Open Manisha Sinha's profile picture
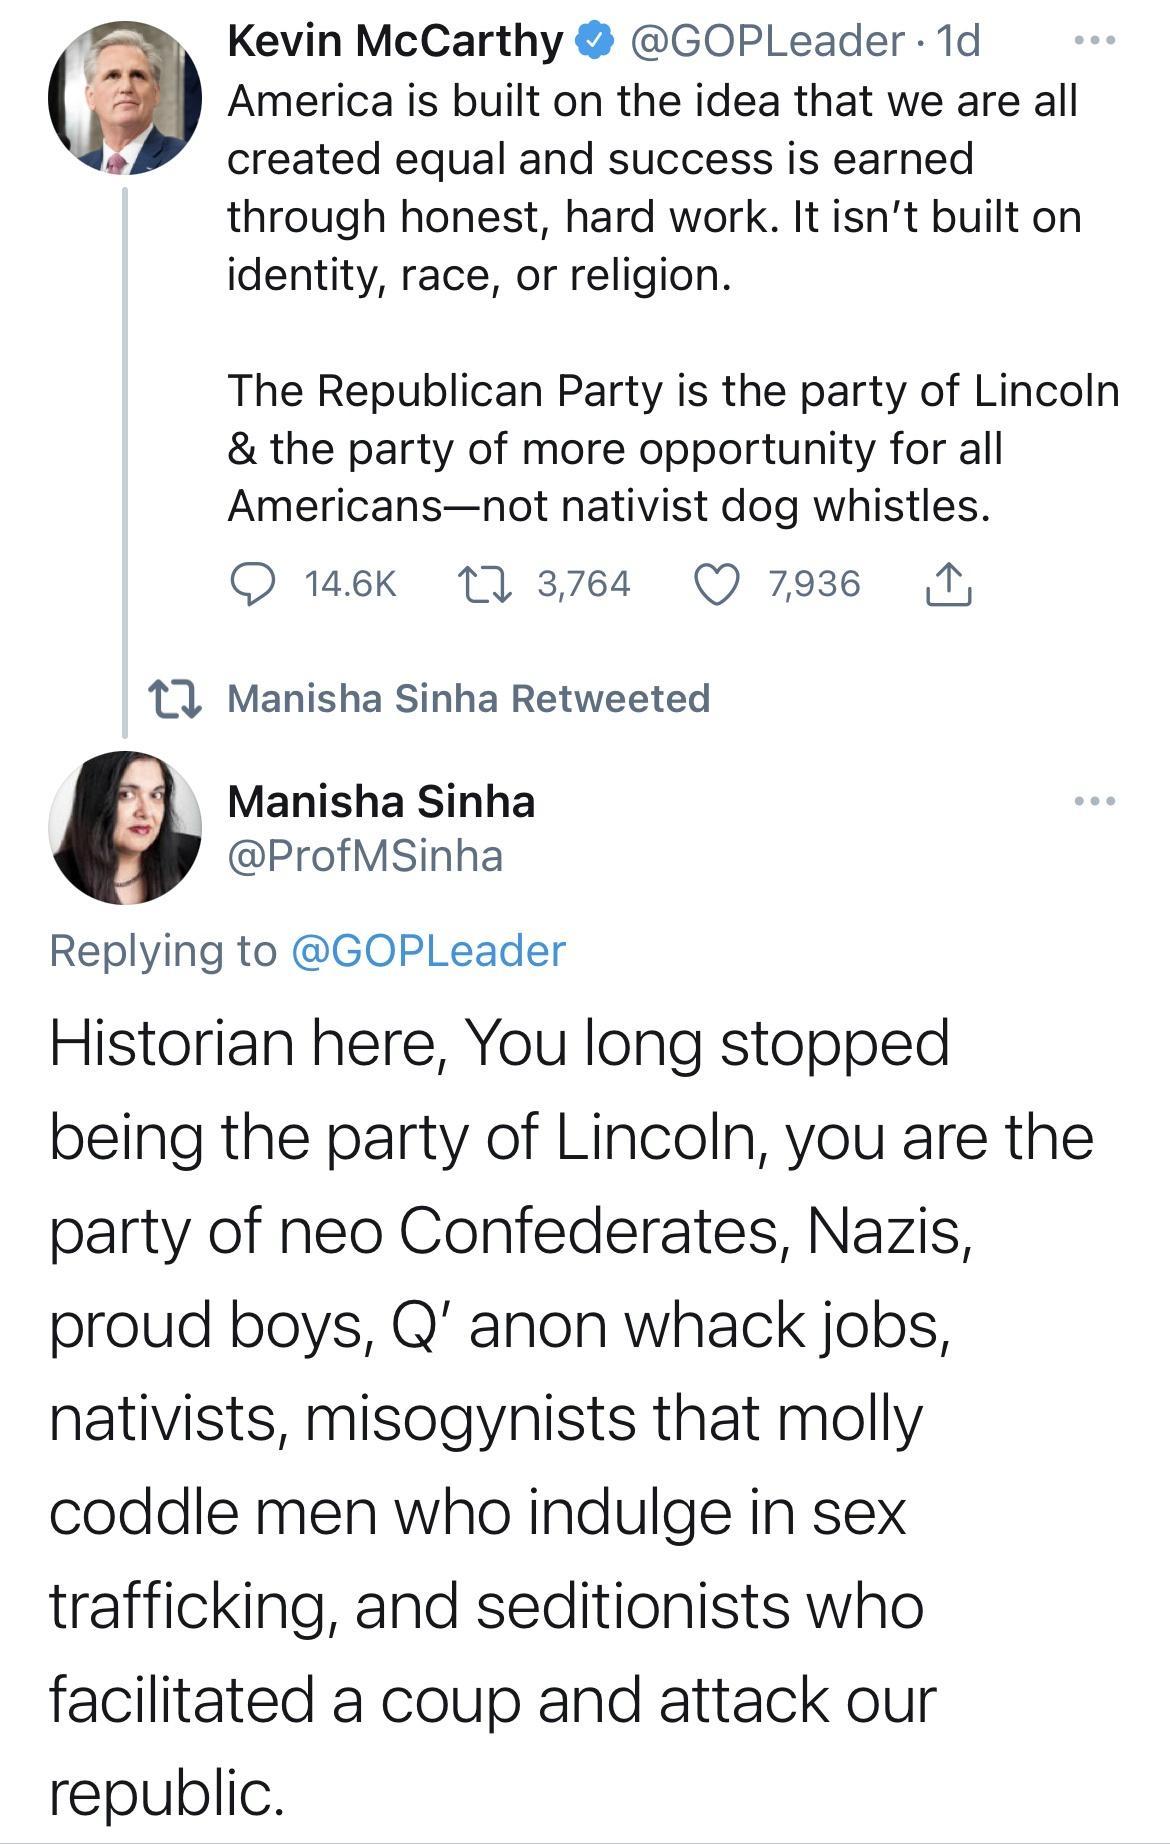Viewport: 1170px width, 1844px height. 125,828
